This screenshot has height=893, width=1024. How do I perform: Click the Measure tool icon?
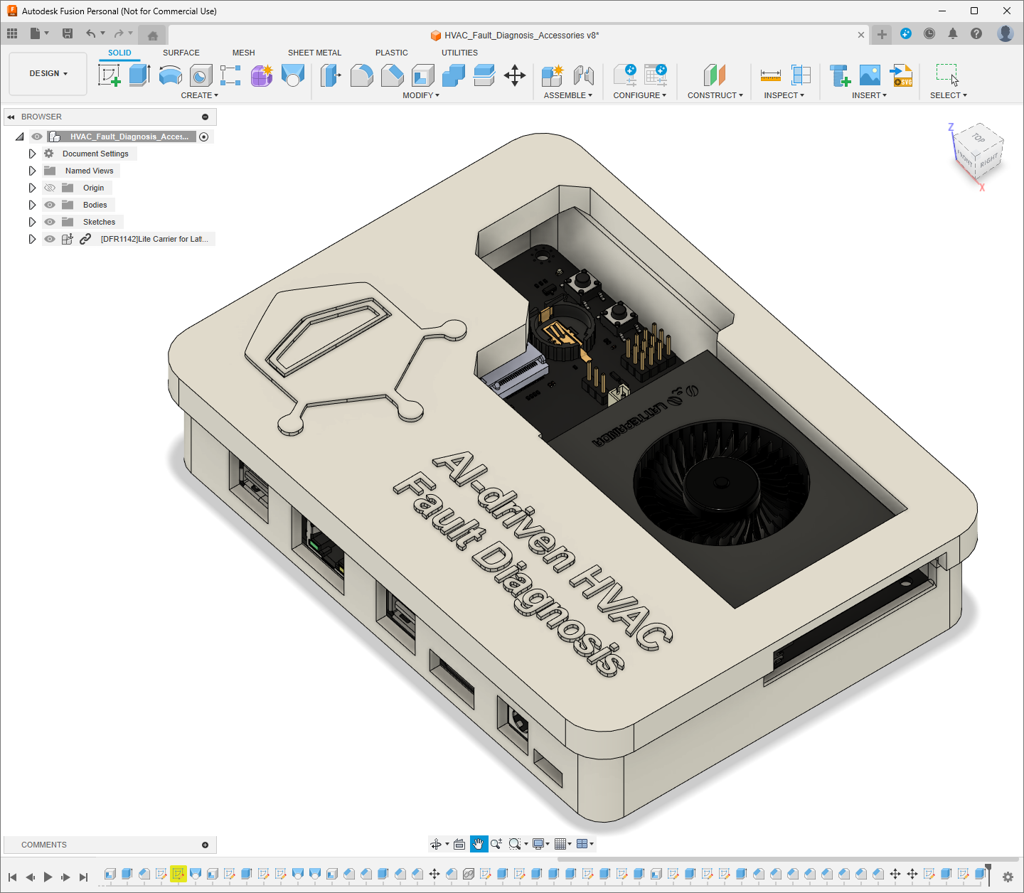[770, 75]
